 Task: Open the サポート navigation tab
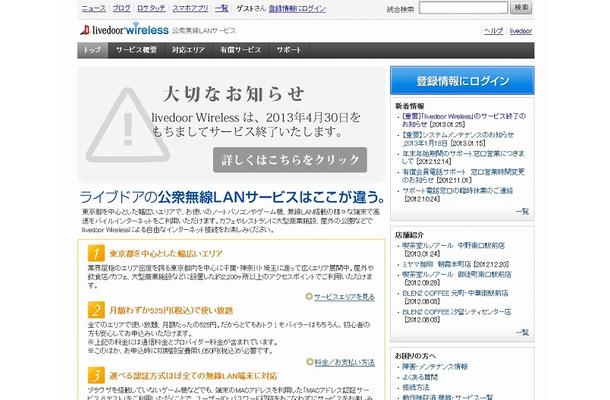(x=289, y=50)
